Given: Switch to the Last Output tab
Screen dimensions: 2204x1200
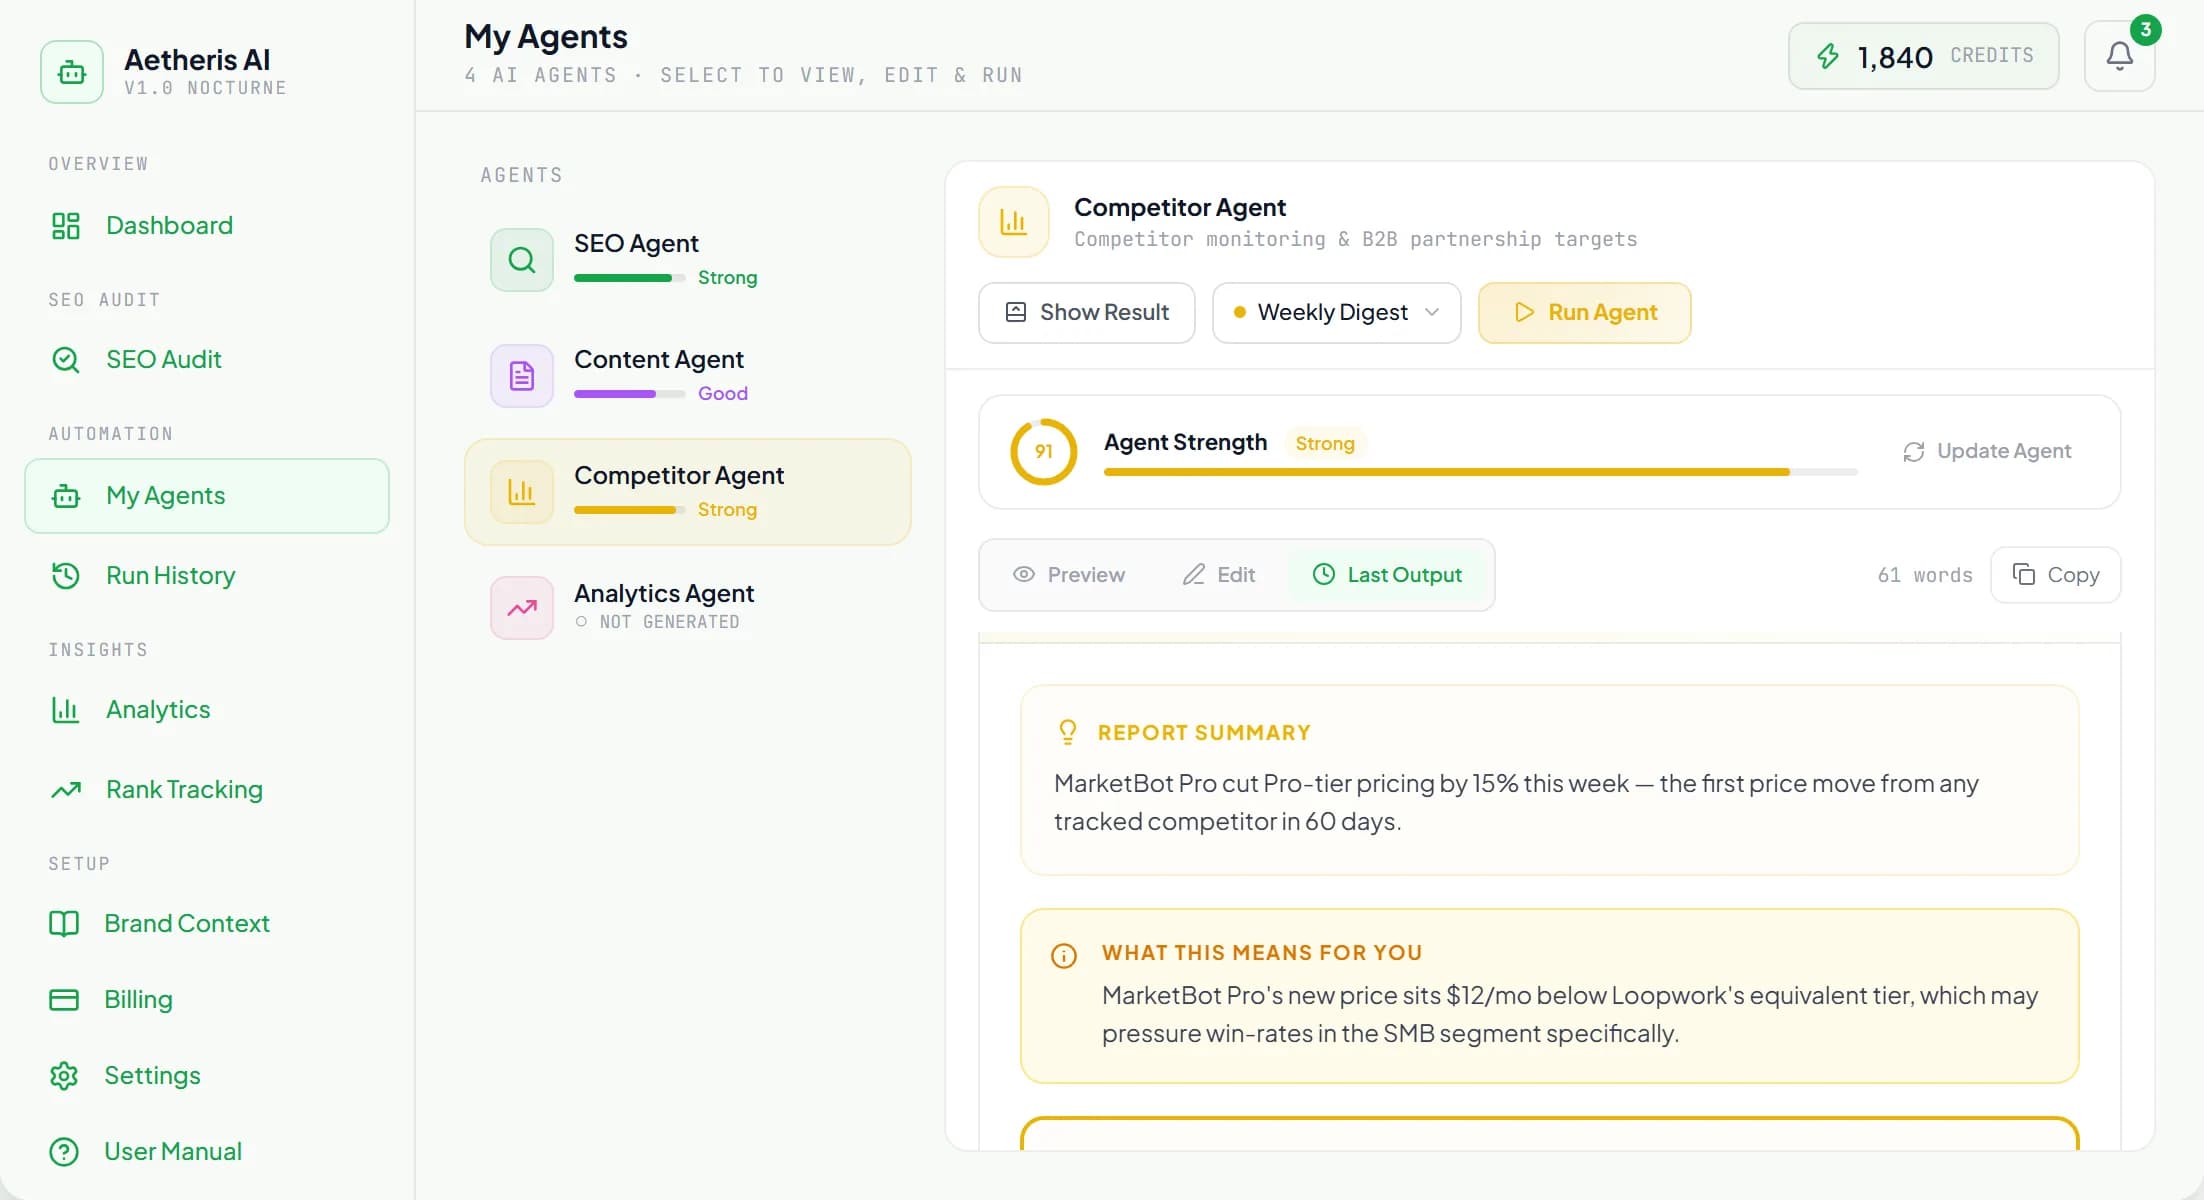Looking at the screenshot, I should (1387, 575).
